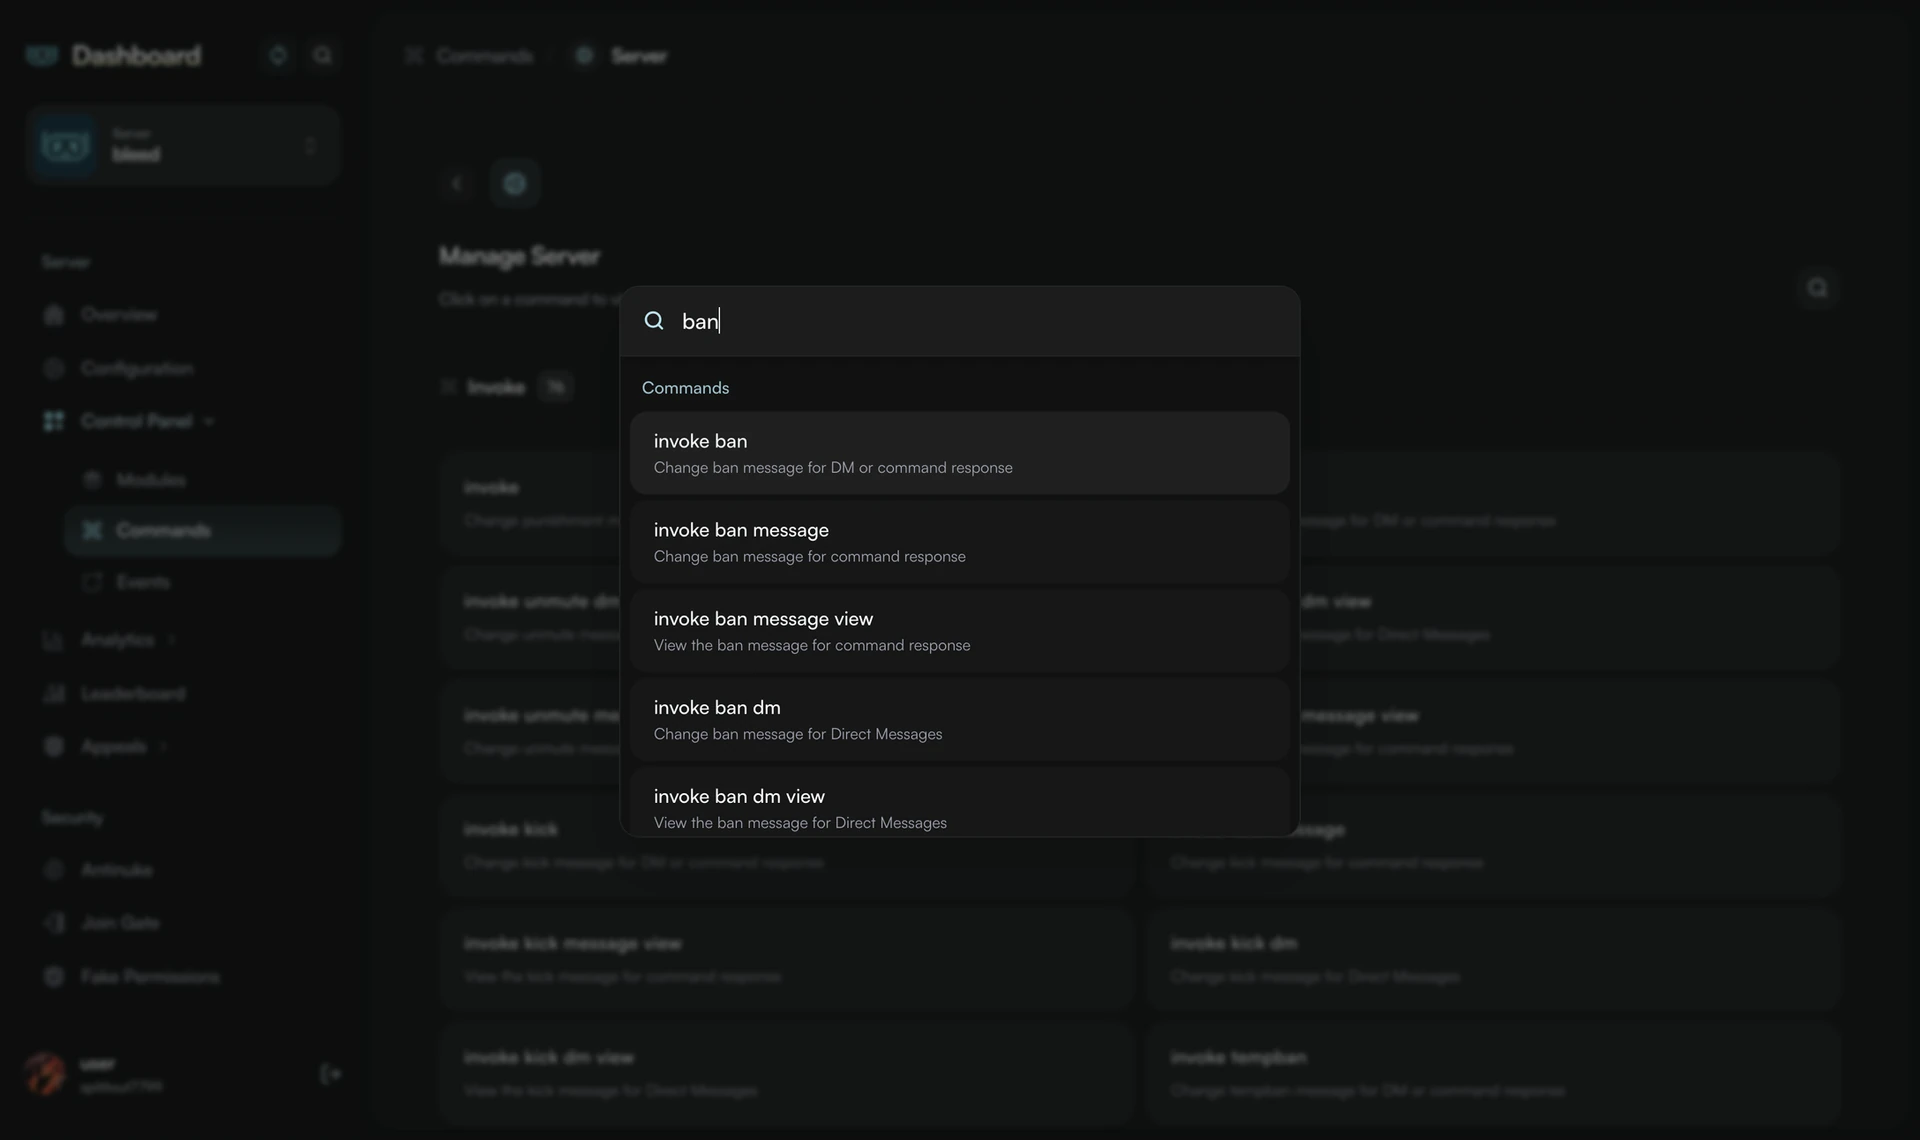Click the Server category icon beside back arrow
This screenshot has height=1140, width=1920.
[515, 184]
